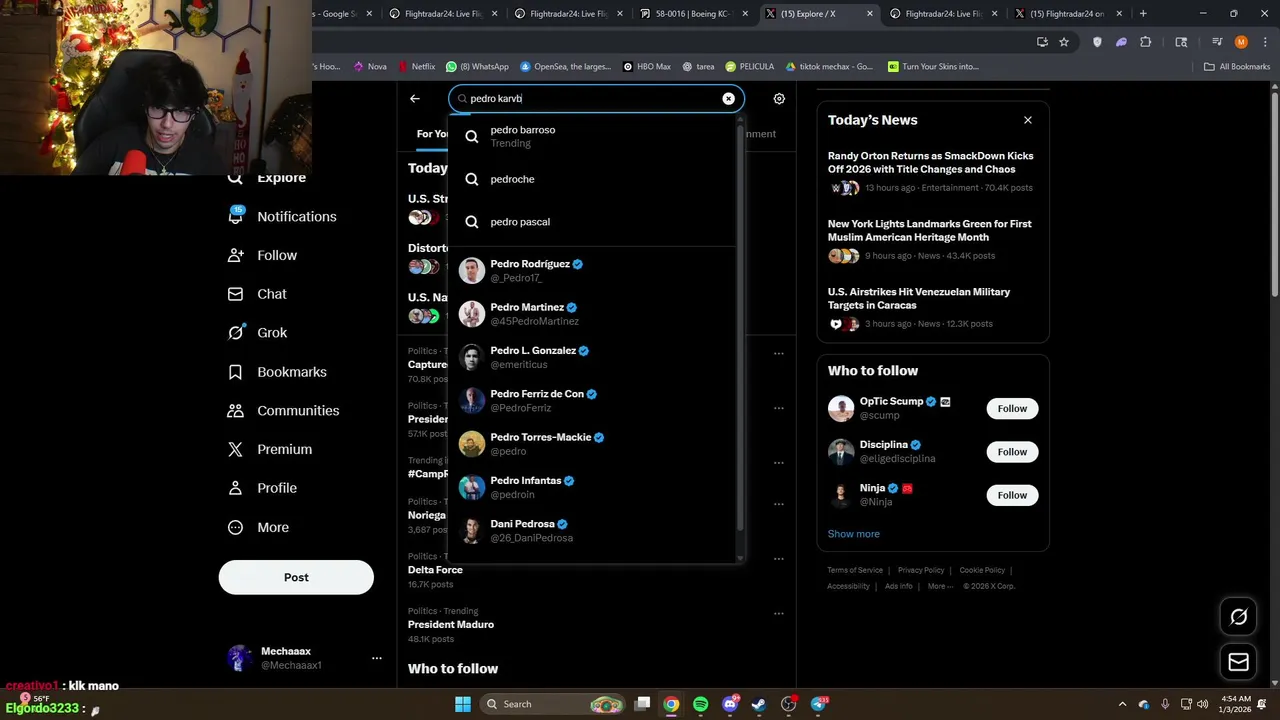Click the back arrow beside the search box

415,99
